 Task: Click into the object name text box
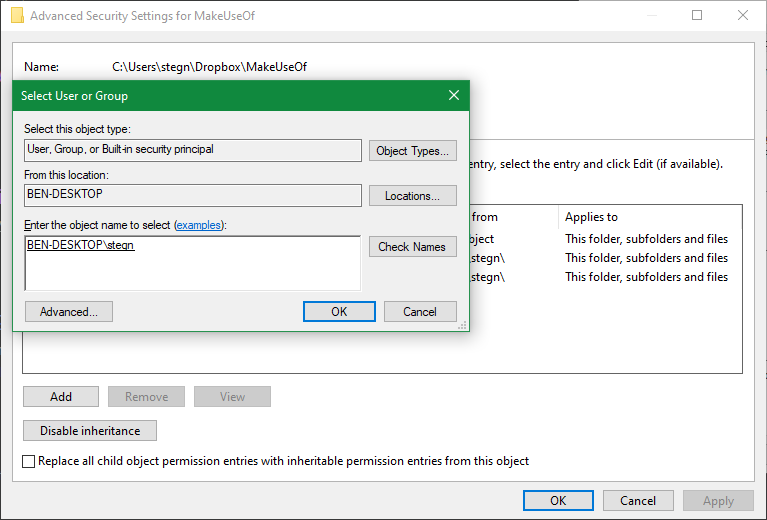193,263
